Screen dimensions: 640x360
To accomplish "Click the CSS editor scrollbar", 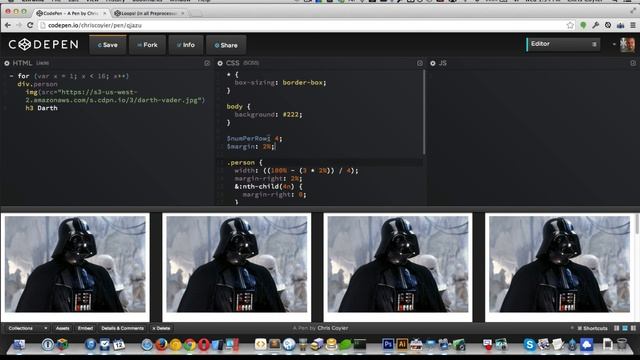I will click(x=424, y=112).
